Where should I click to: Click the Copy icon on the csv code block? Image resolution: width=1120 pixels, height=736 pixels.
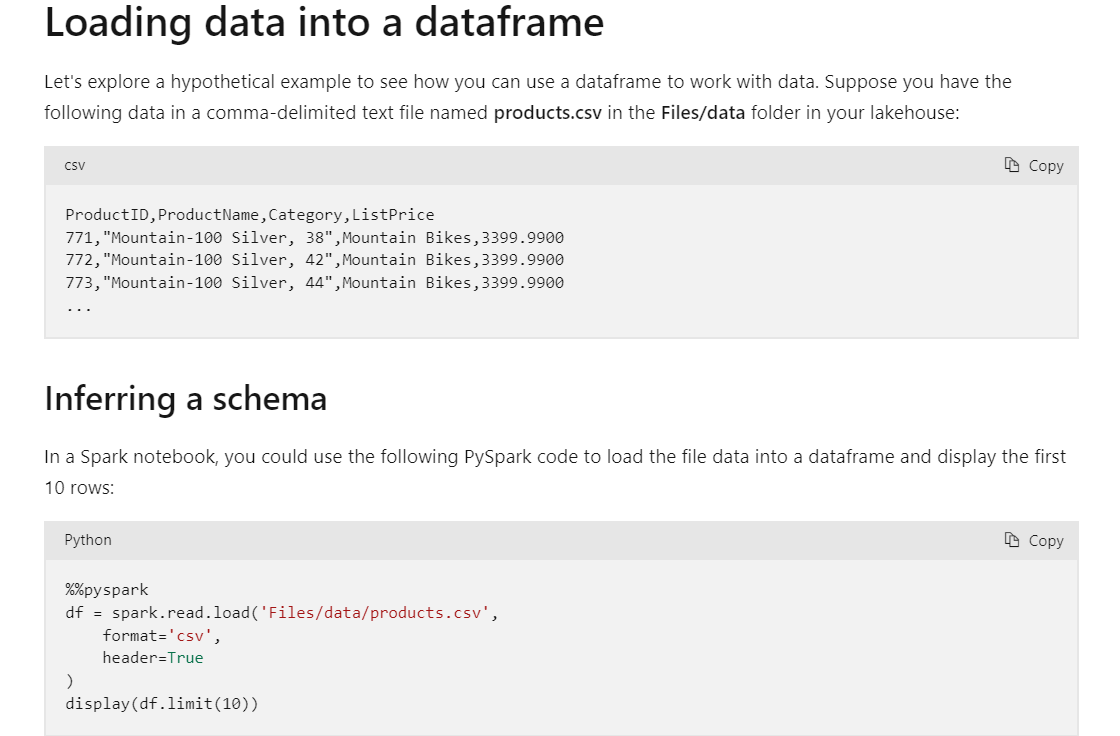pos(1011,165)
